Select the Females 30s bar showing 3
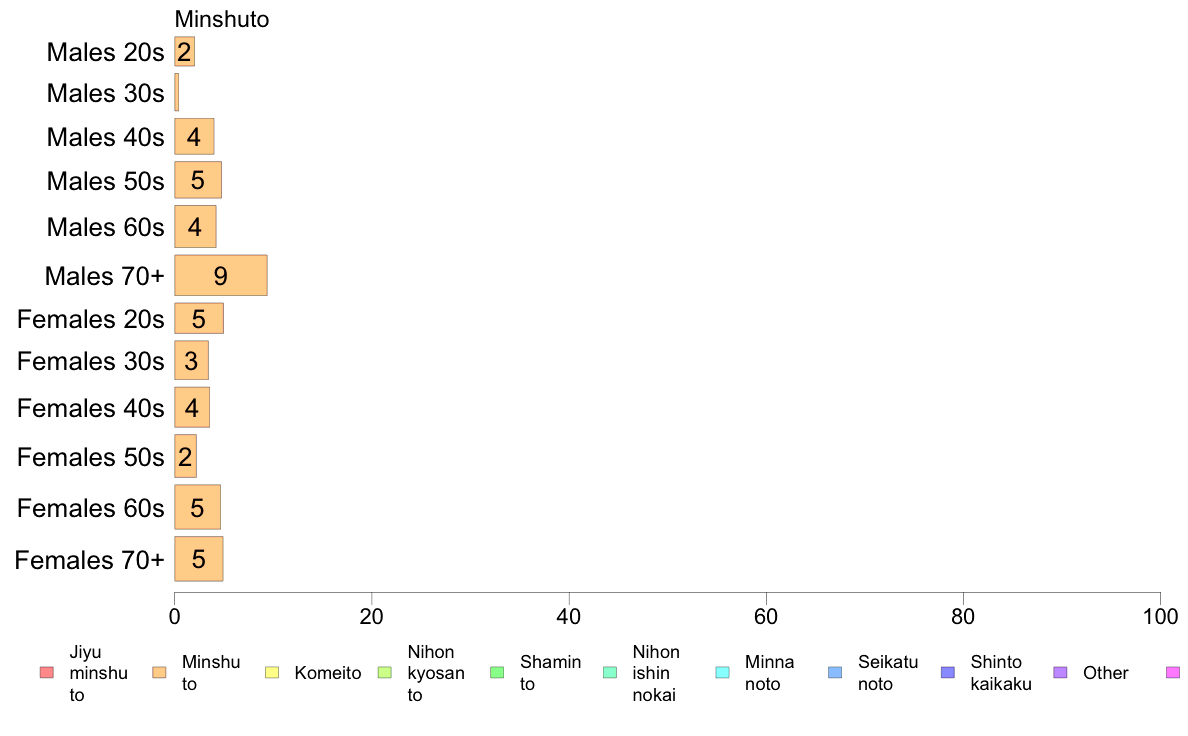Viewport: 1188px width, 736px height. pos(191,361)
